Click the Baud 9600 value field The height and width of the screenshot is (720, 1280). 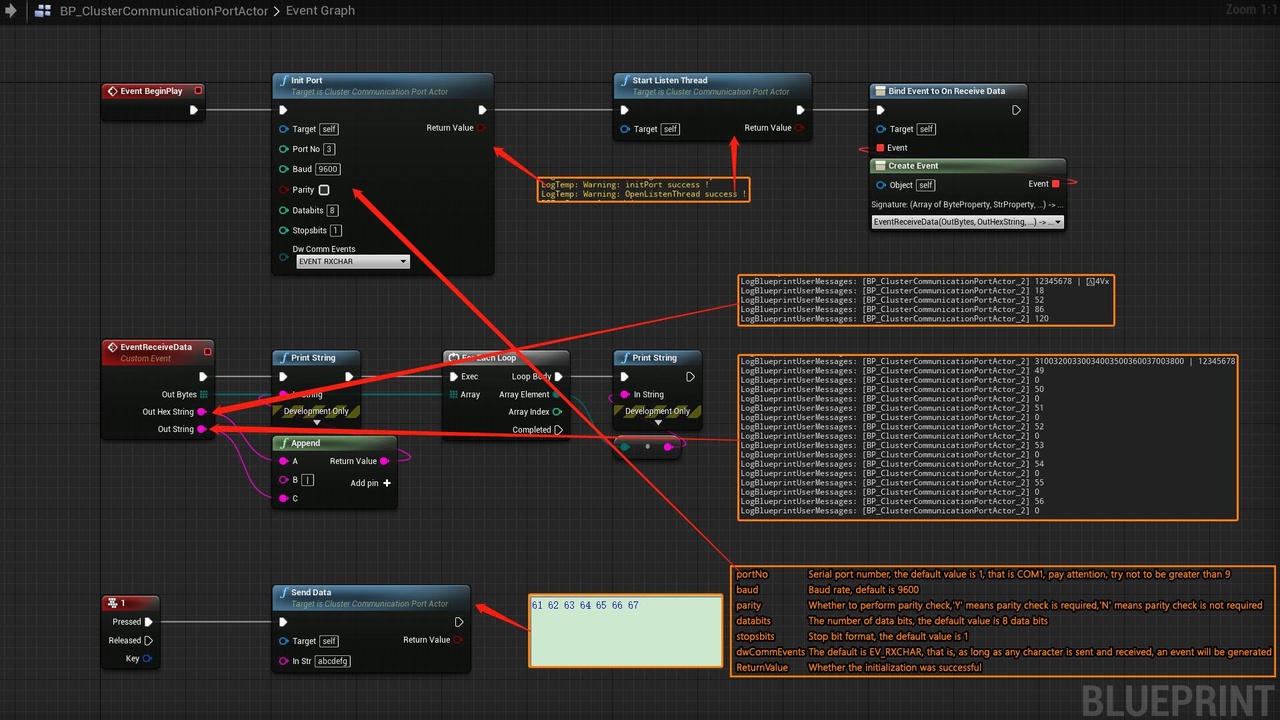pyautogui.click(x=327, y=169)
